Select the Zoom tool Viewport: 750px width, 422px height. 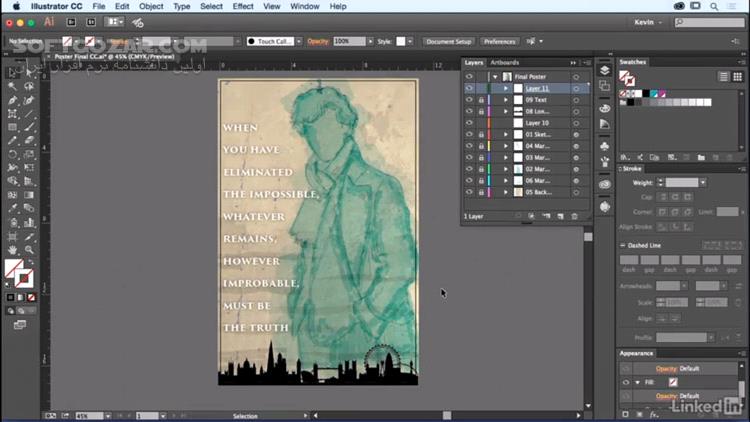[x=29, y=250]
